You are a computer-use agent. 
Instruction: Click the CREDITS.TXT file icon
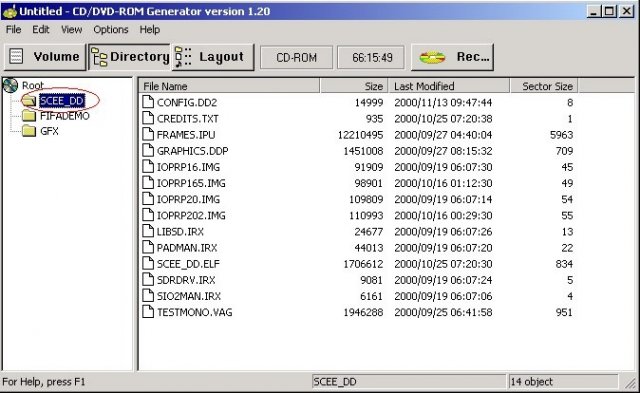pyautogui.click(x=148, y=118)
